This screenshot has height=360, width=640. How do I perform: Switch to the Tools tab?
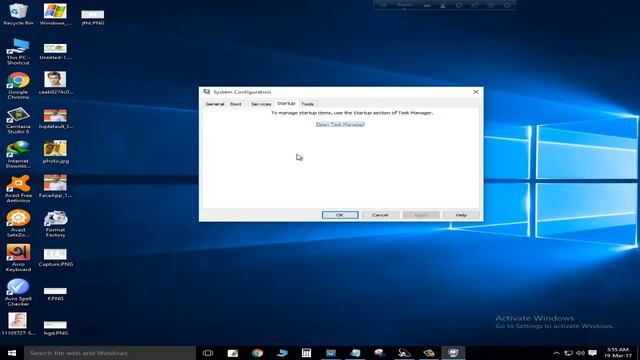tap(307, 104)
